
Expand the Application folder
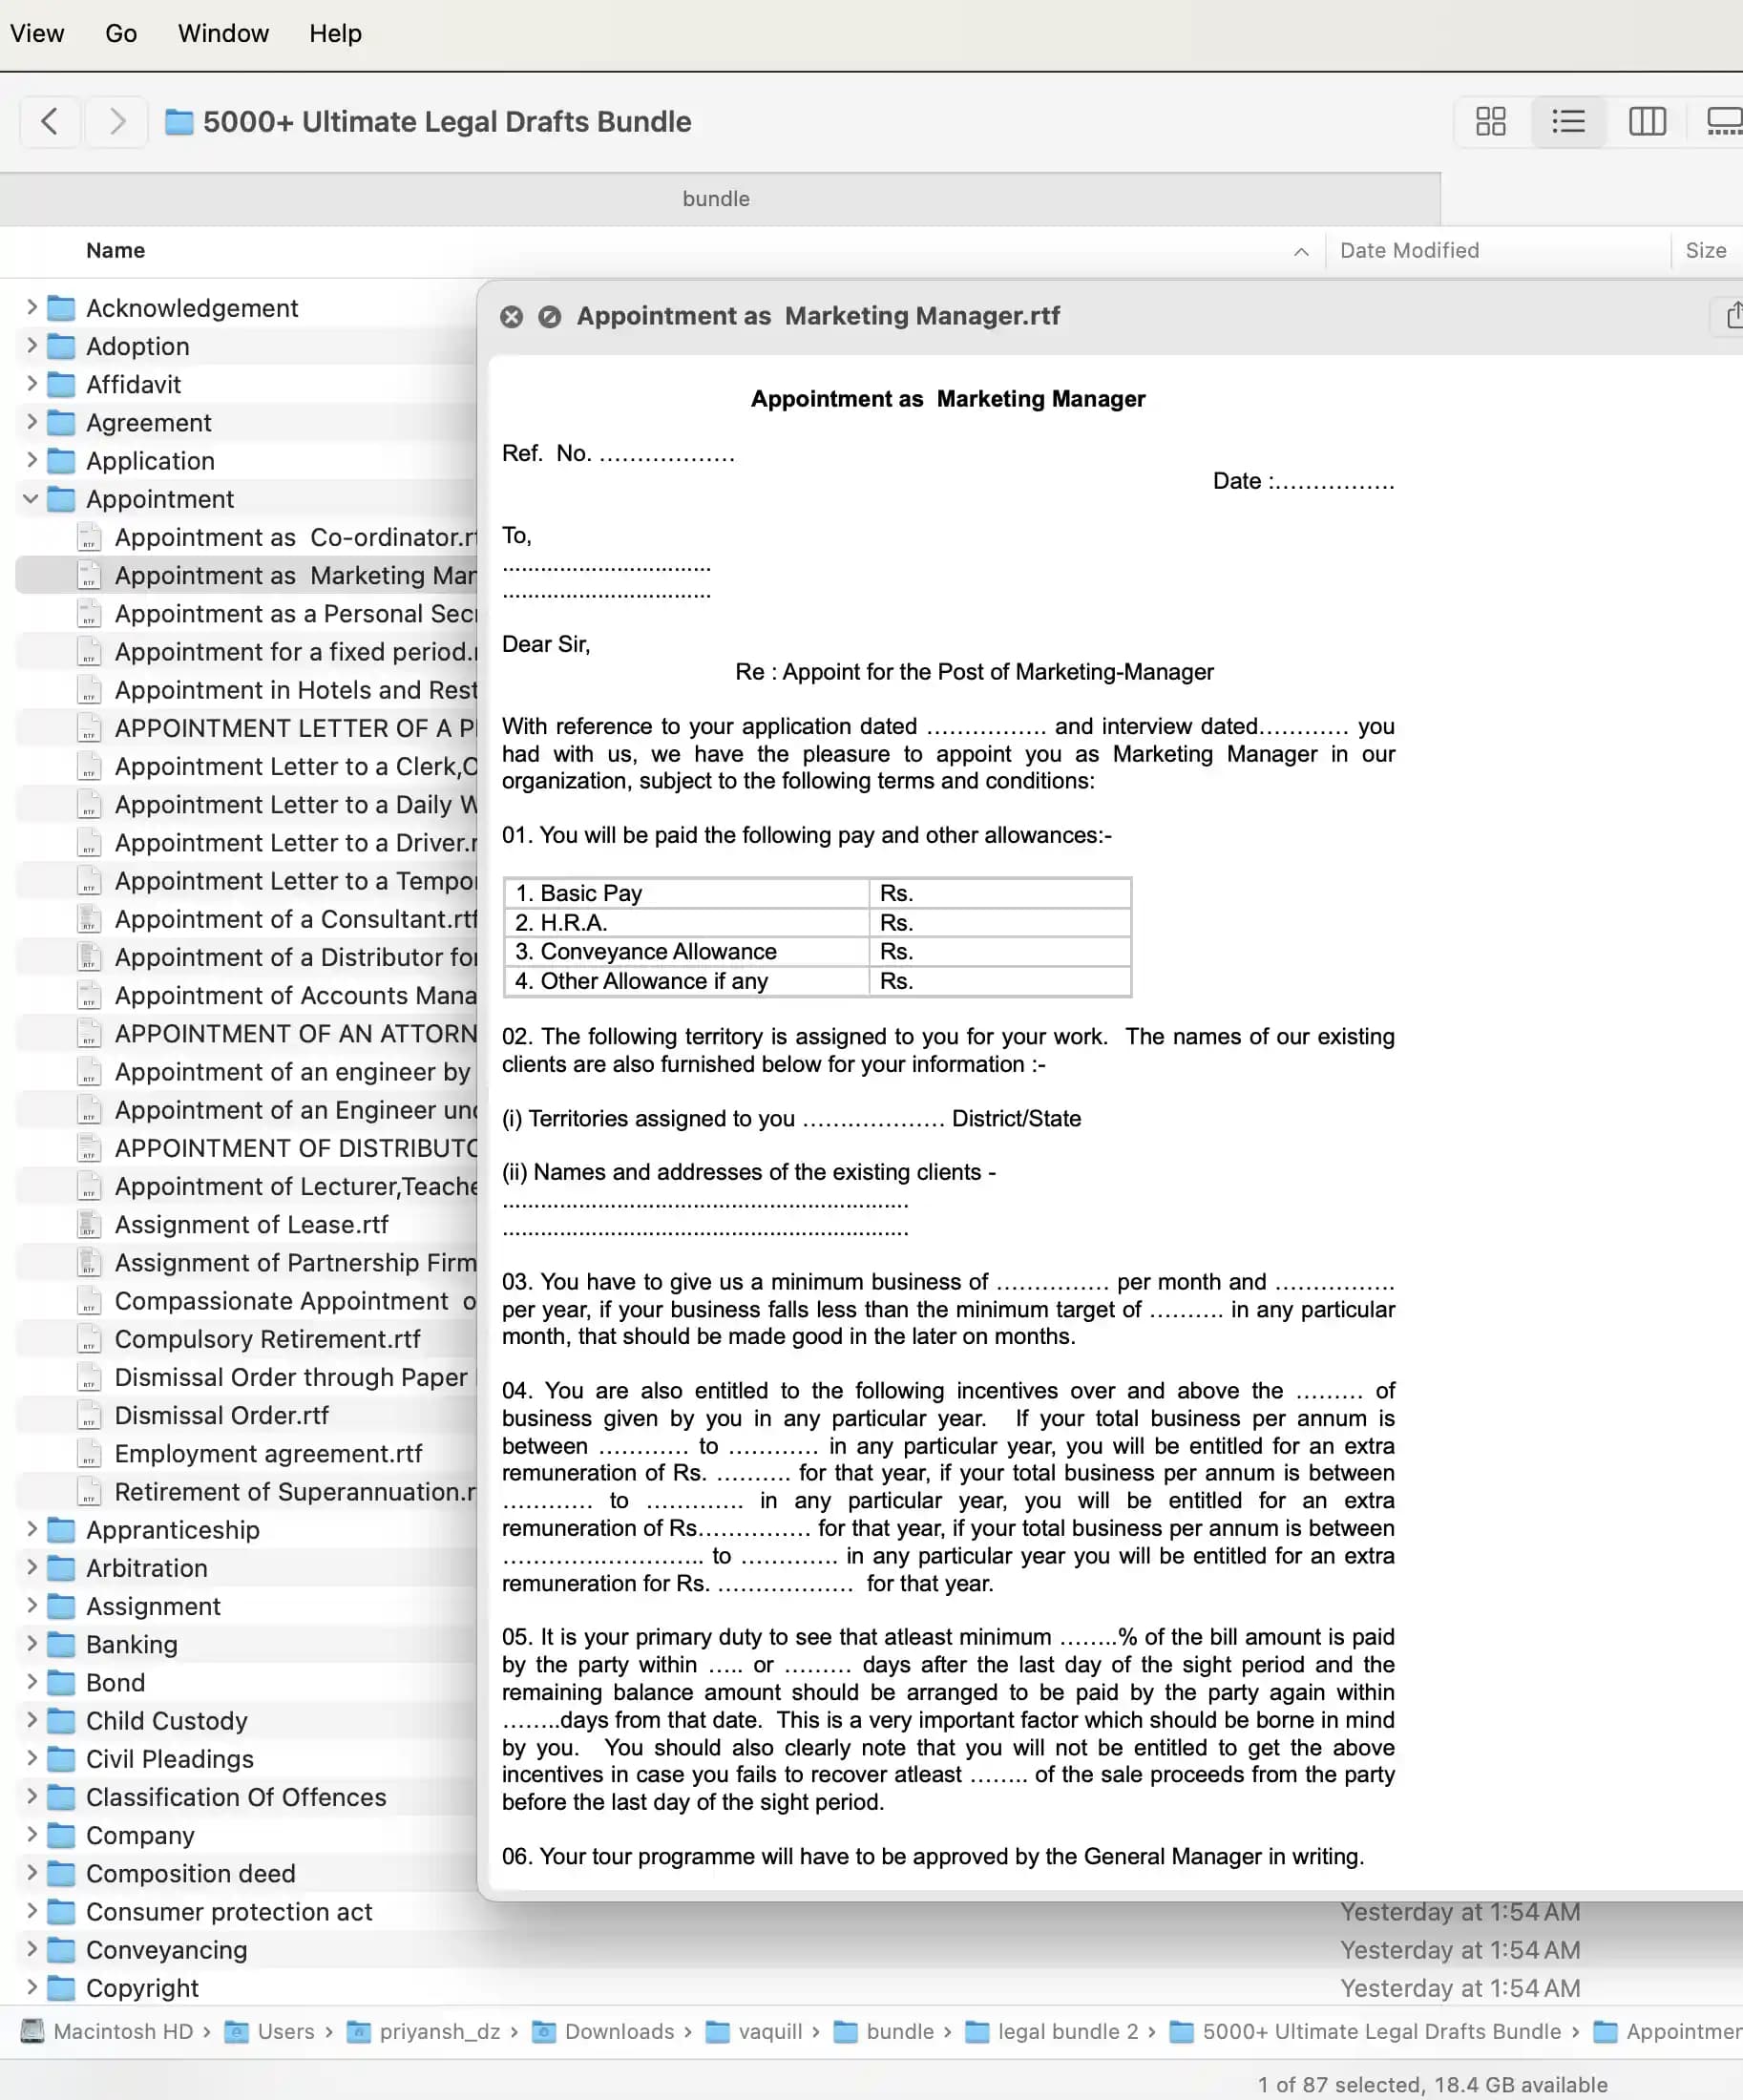pos(31,460)
